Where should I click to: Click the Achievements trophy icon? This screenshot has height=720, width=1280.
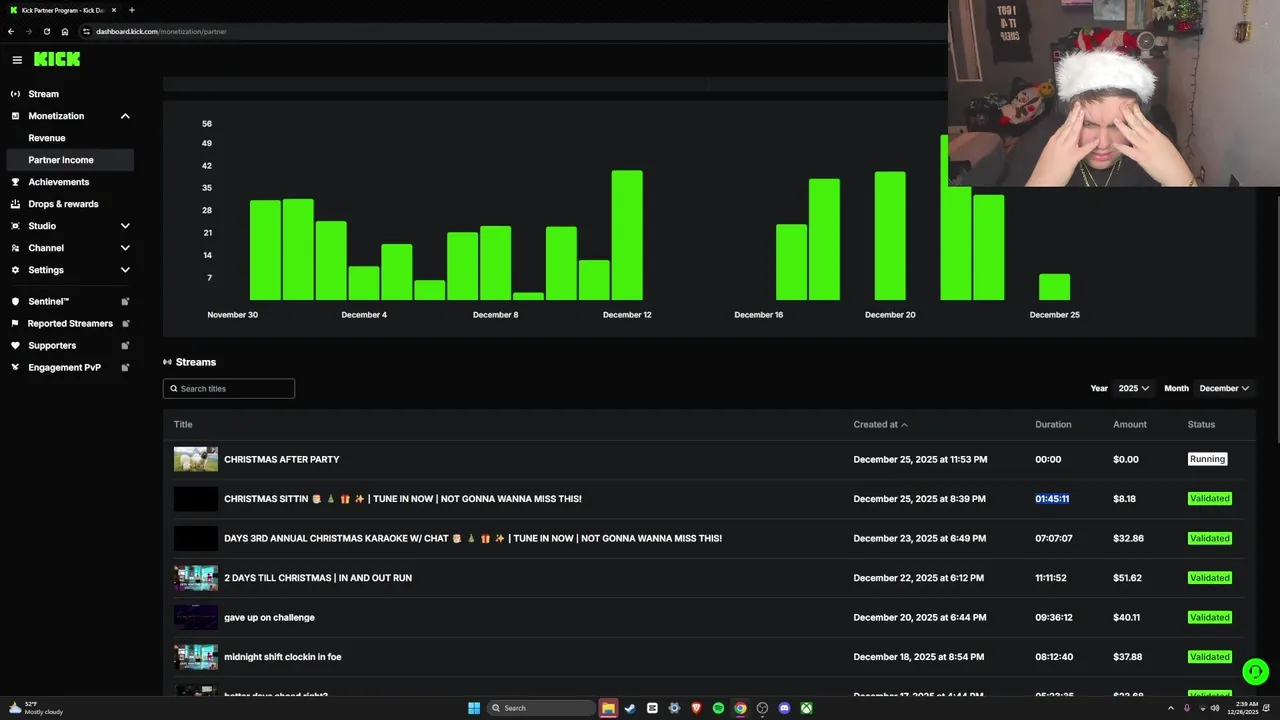[x=15, y=182]
